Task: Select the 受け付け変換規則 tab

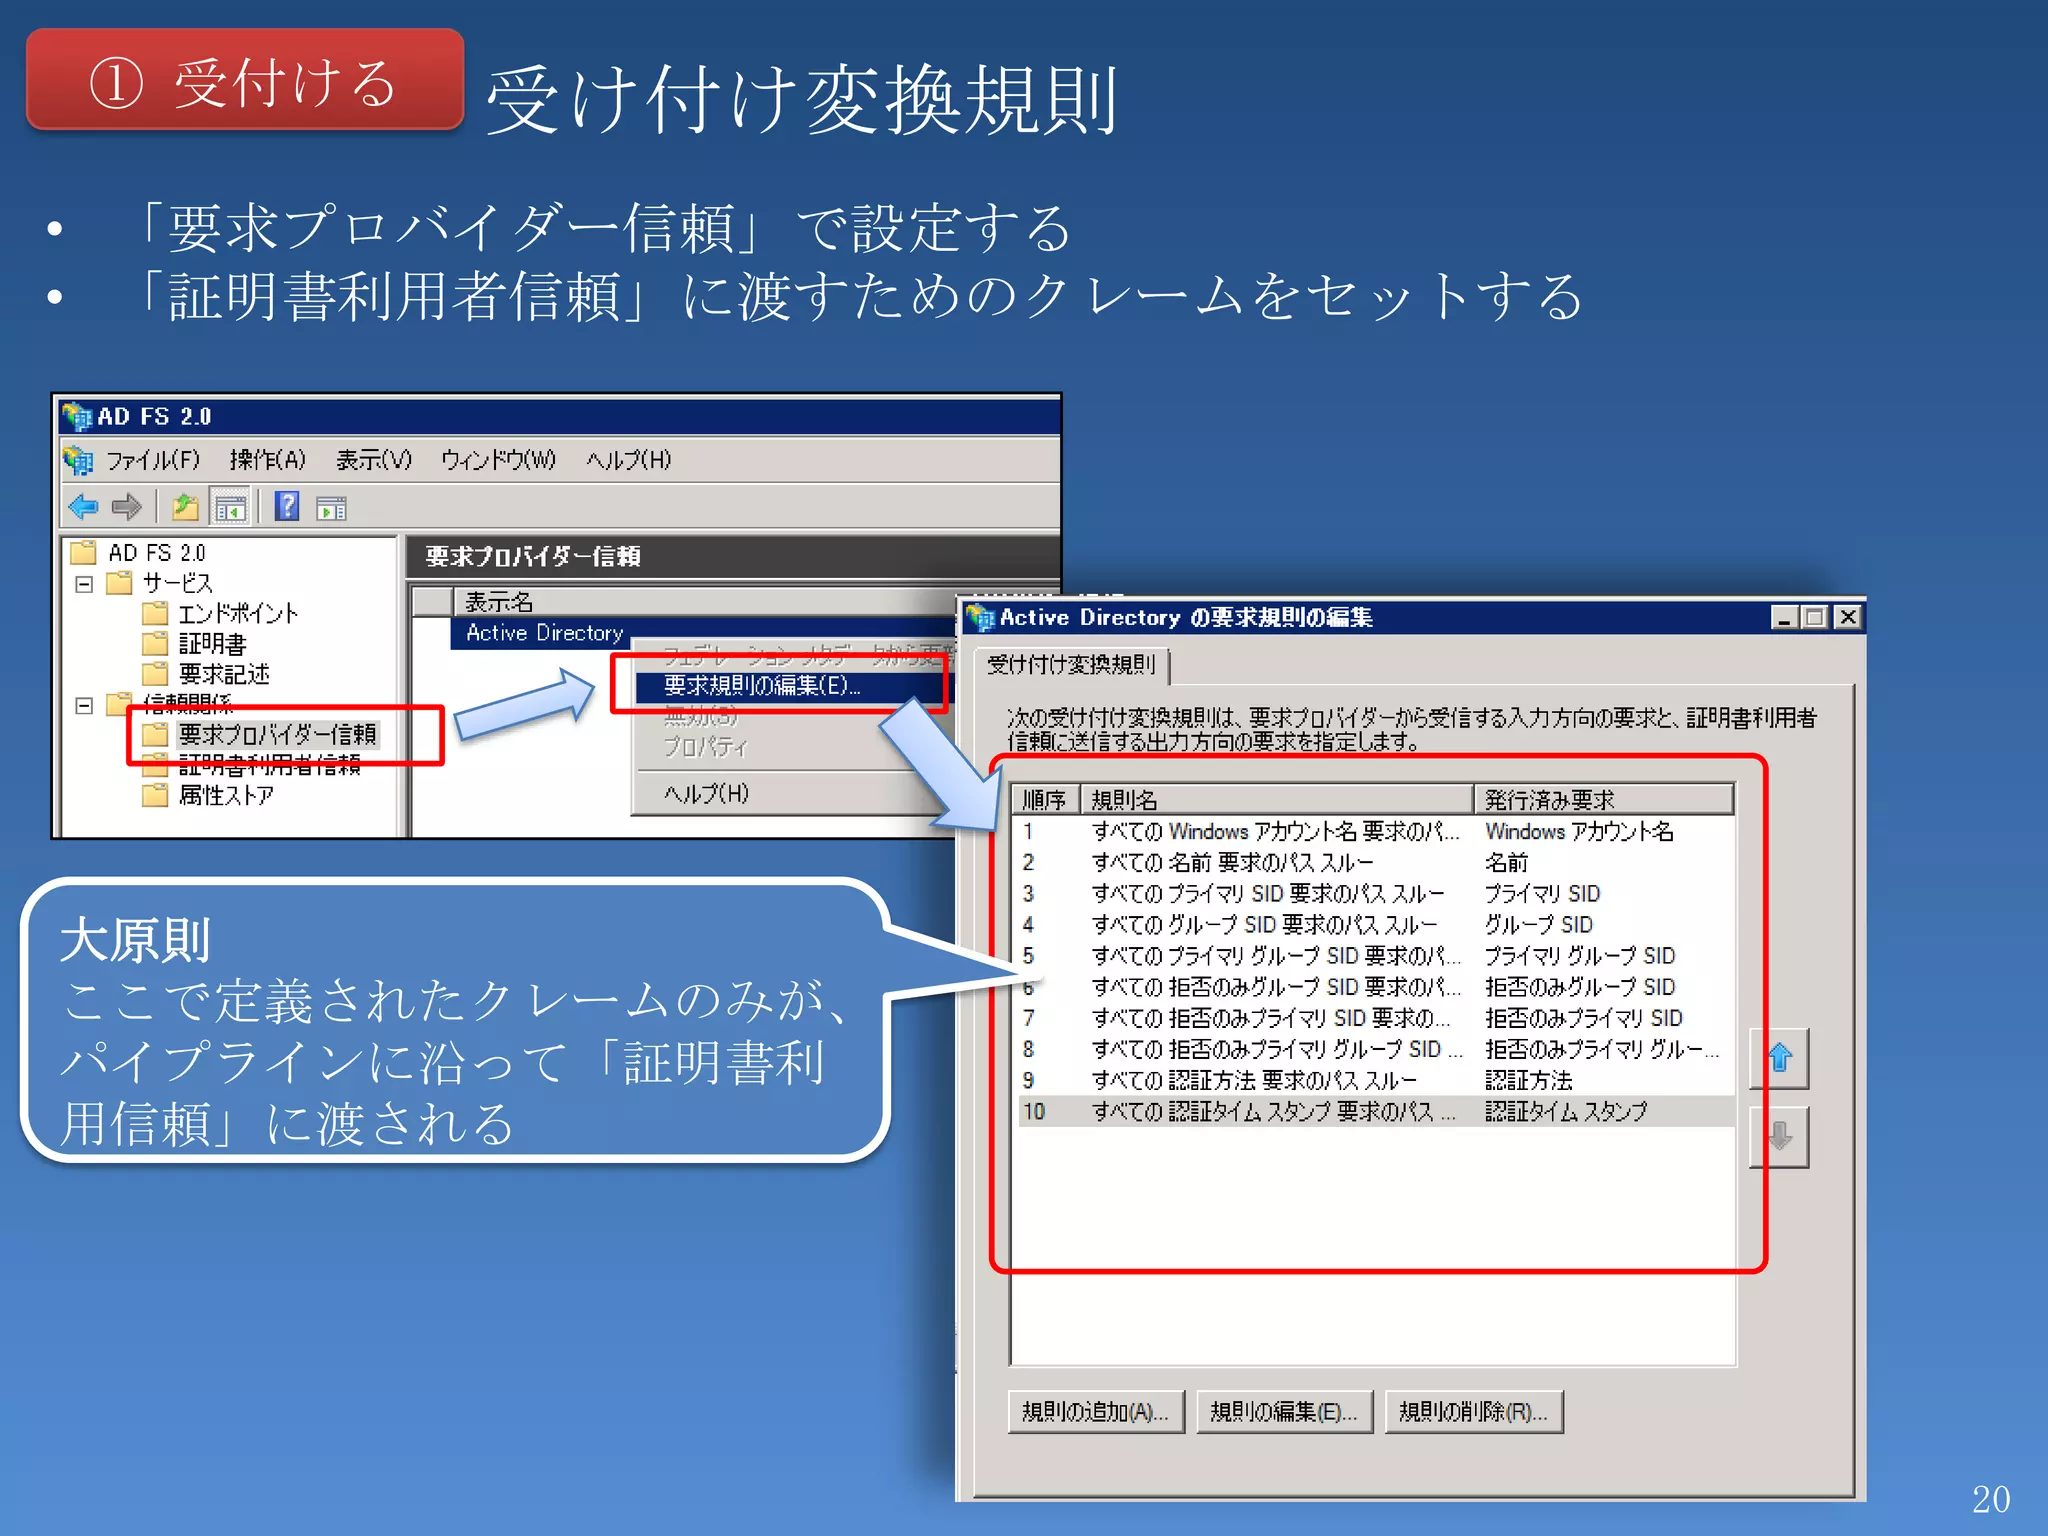Action: 1071,665
